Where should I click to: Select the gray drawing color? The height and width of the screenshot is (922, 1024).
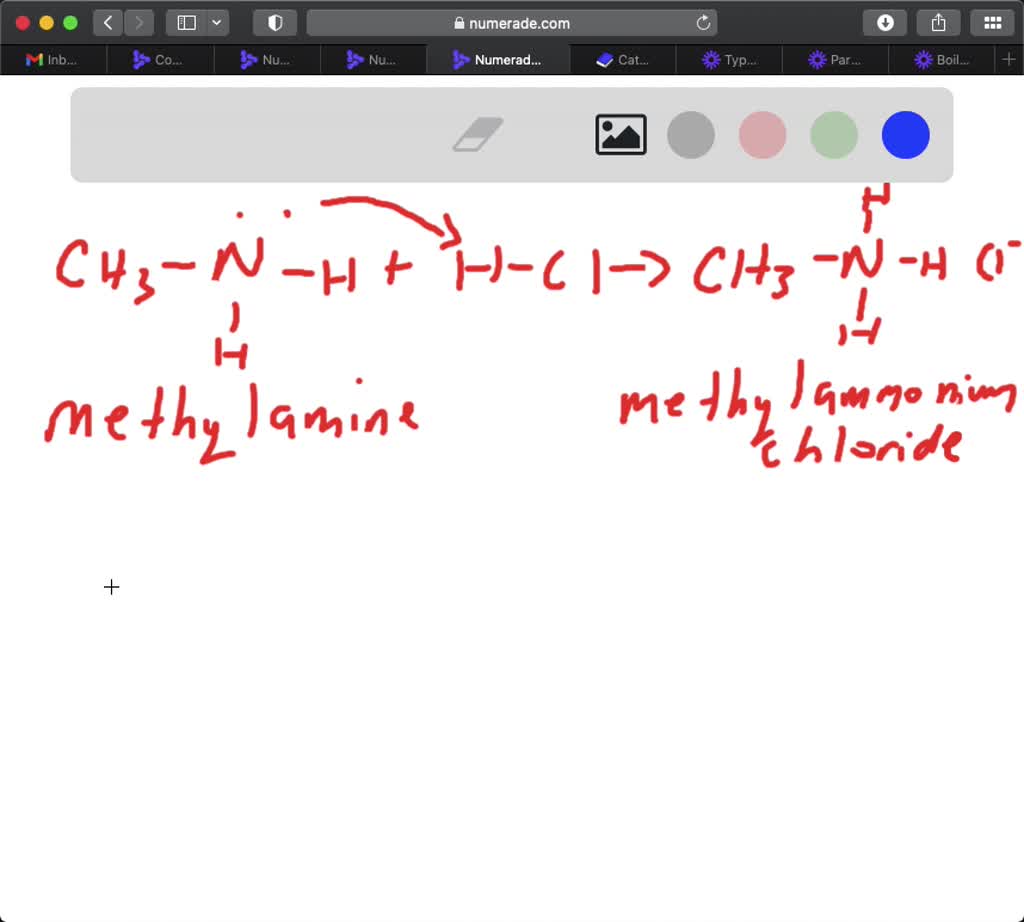pyautogui.click(x=691, y=135)
